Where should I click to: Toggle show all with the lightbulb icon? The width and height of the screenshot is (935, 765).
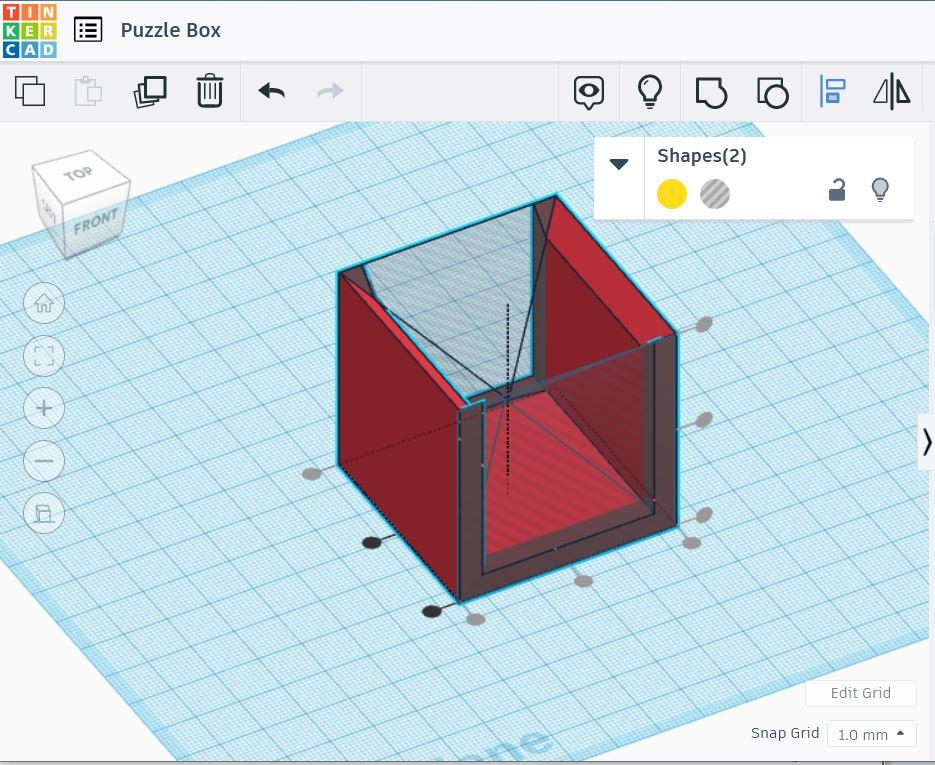pyautogui.click(x=650, y=92)
